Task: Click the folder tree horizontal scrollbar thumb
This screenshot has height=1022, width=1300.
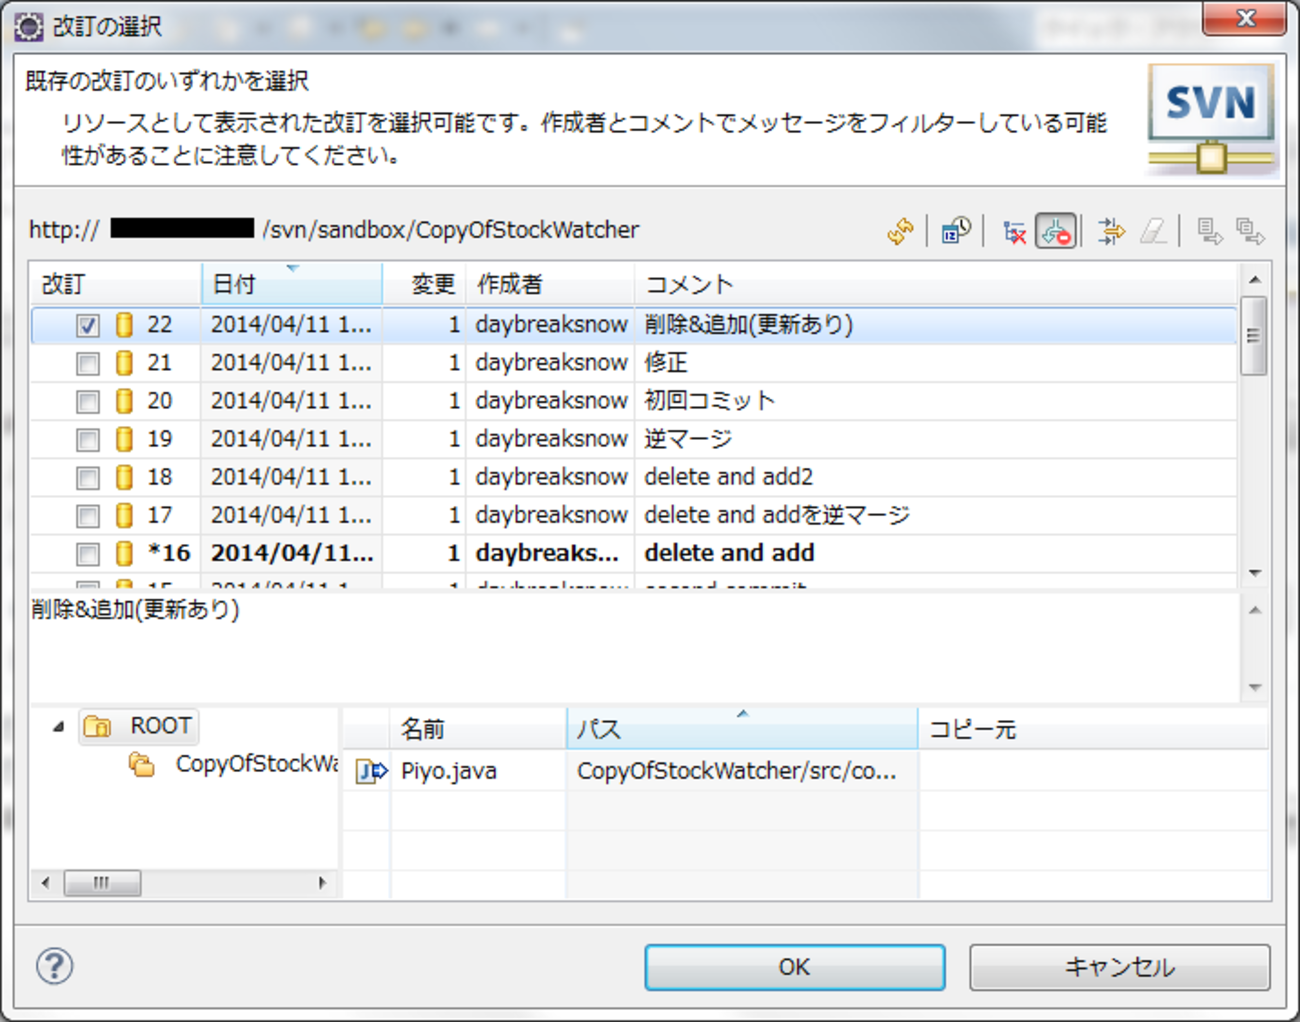Action: pyautogui.click(x=102, y=883)
